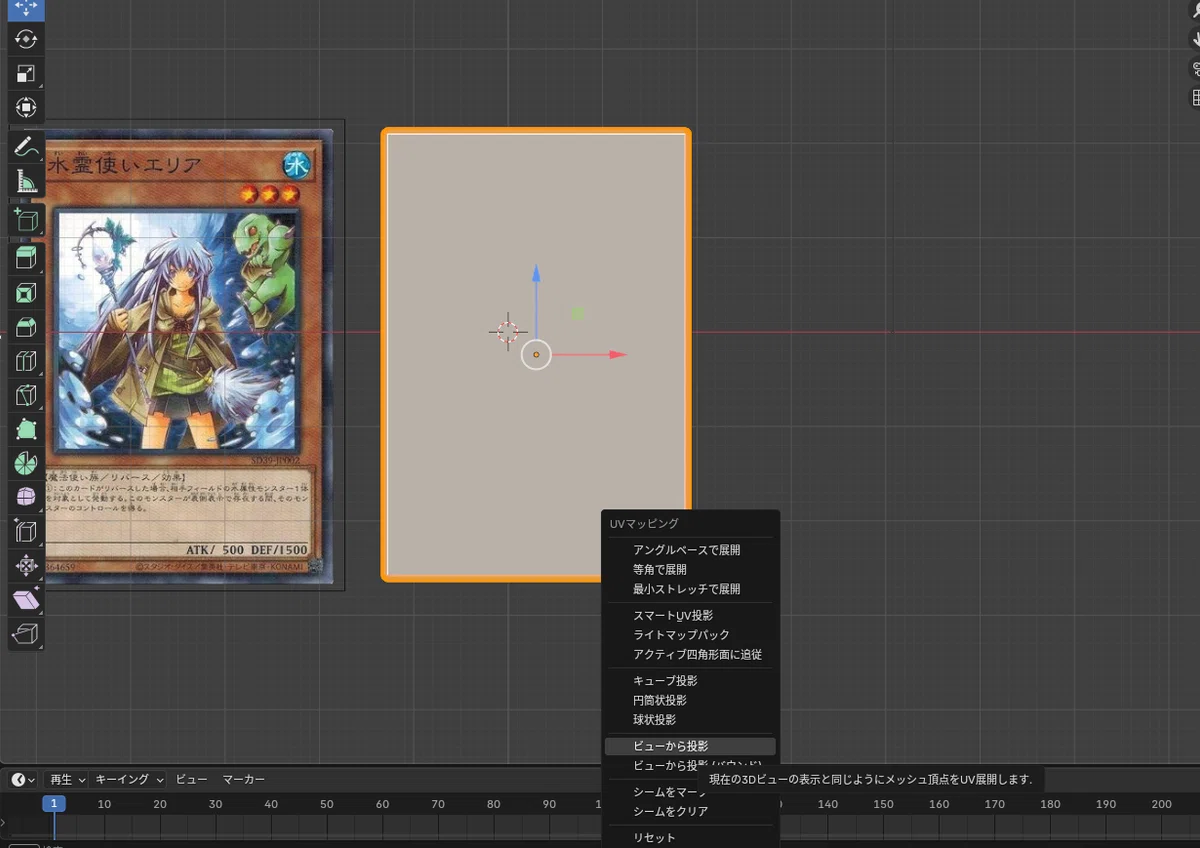The image size is (1200, 848).
Task: Click frame 50 on timeline ruler
Action: [x=327, y=804]
